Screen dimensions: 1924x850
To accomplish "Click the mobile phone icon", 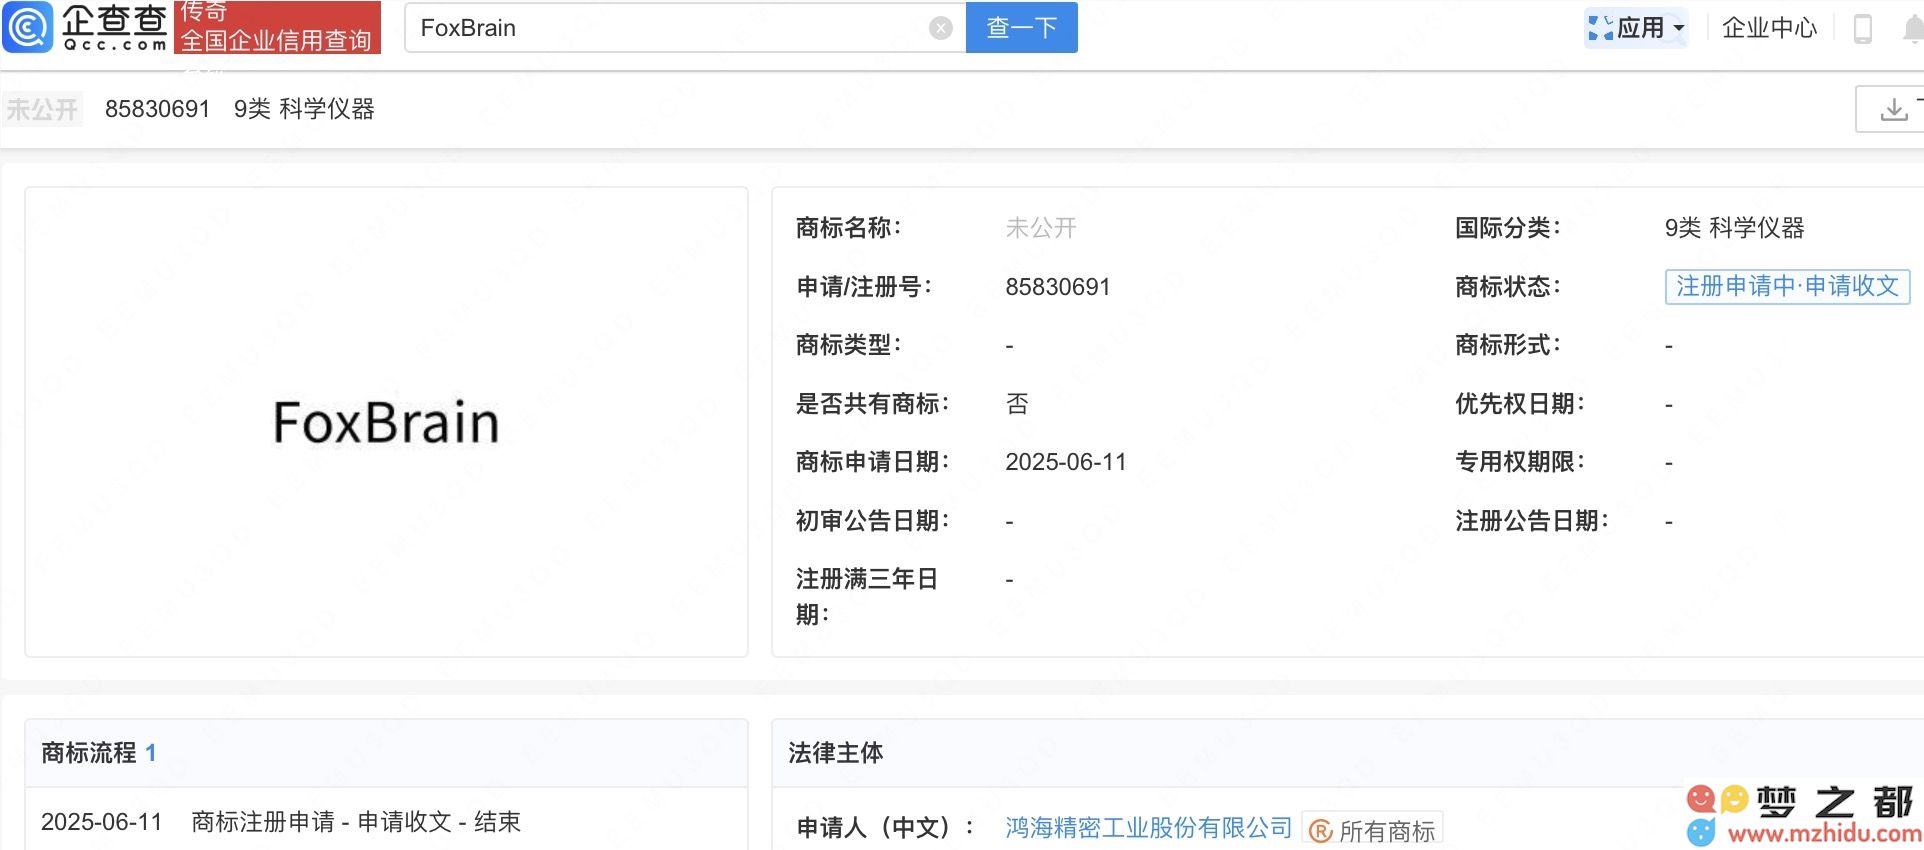I will tap(1862, 28).
